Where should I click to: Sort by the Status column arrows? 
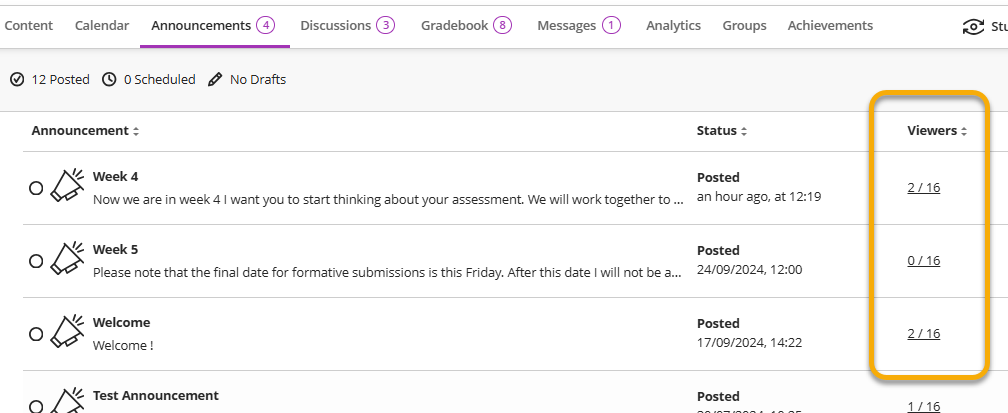744,131
